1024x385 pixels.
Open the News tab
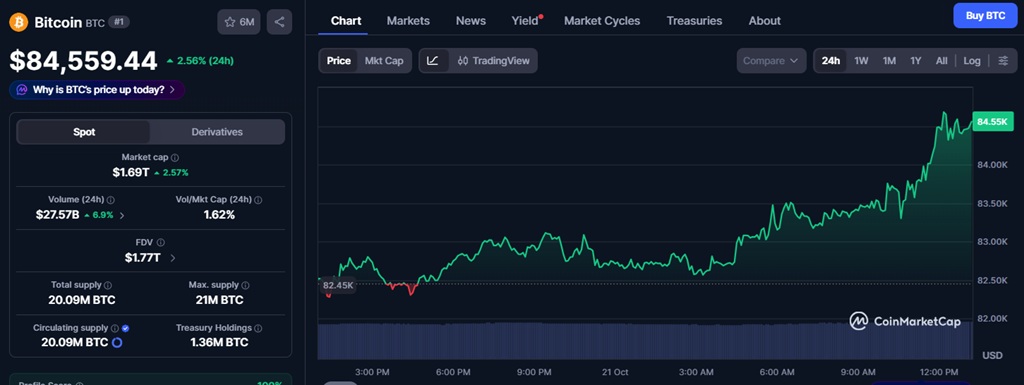471,21
